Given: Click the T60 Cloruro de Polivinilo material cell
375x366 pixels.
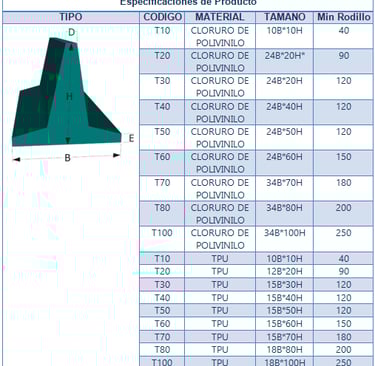Looking at the screenshot, I should [x=220, y=163].
